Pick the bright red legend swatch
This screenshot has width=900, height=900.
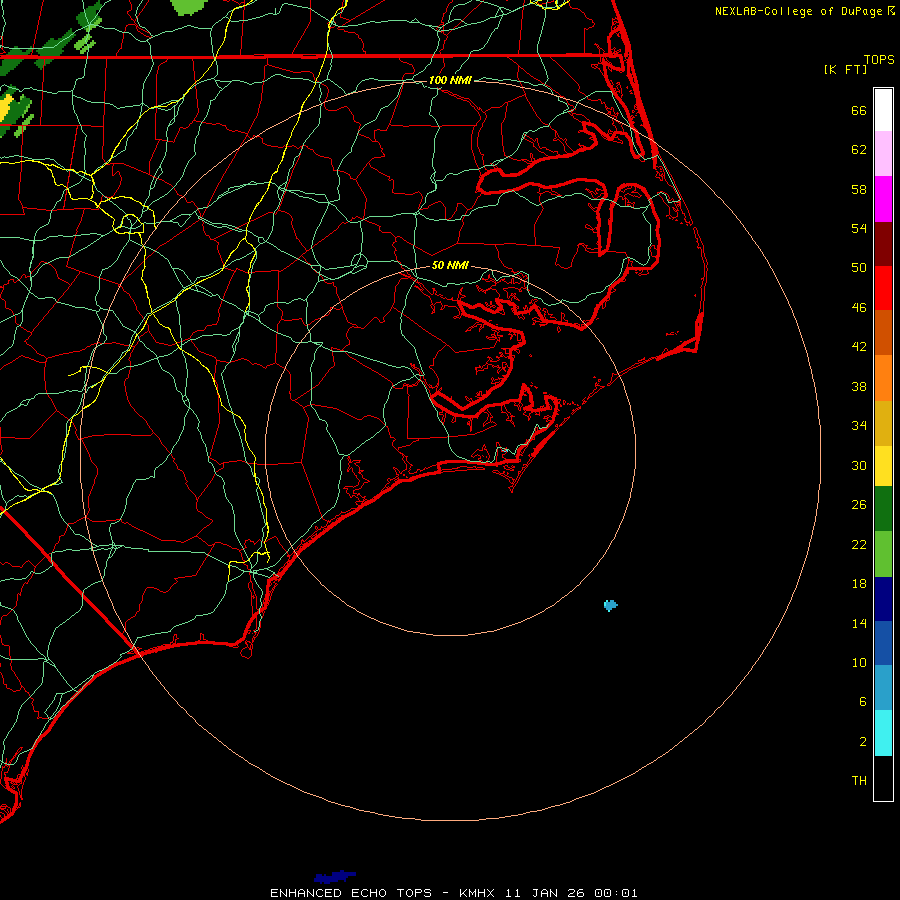883,288
